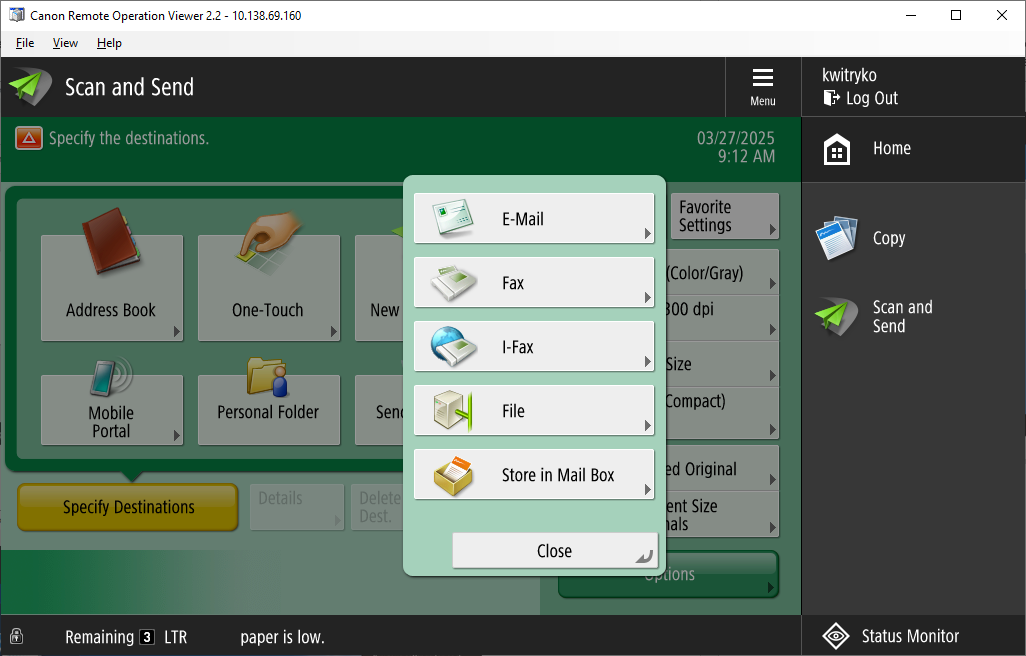Open the View menu
The height and width of the screenshot is (656, 1026).
point(65,43)
